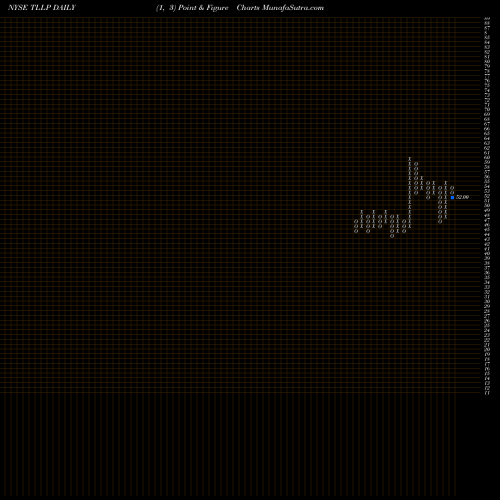Click the topmost X of the tallest column
The image size is (500, 500).
click(x=410, y=159)
